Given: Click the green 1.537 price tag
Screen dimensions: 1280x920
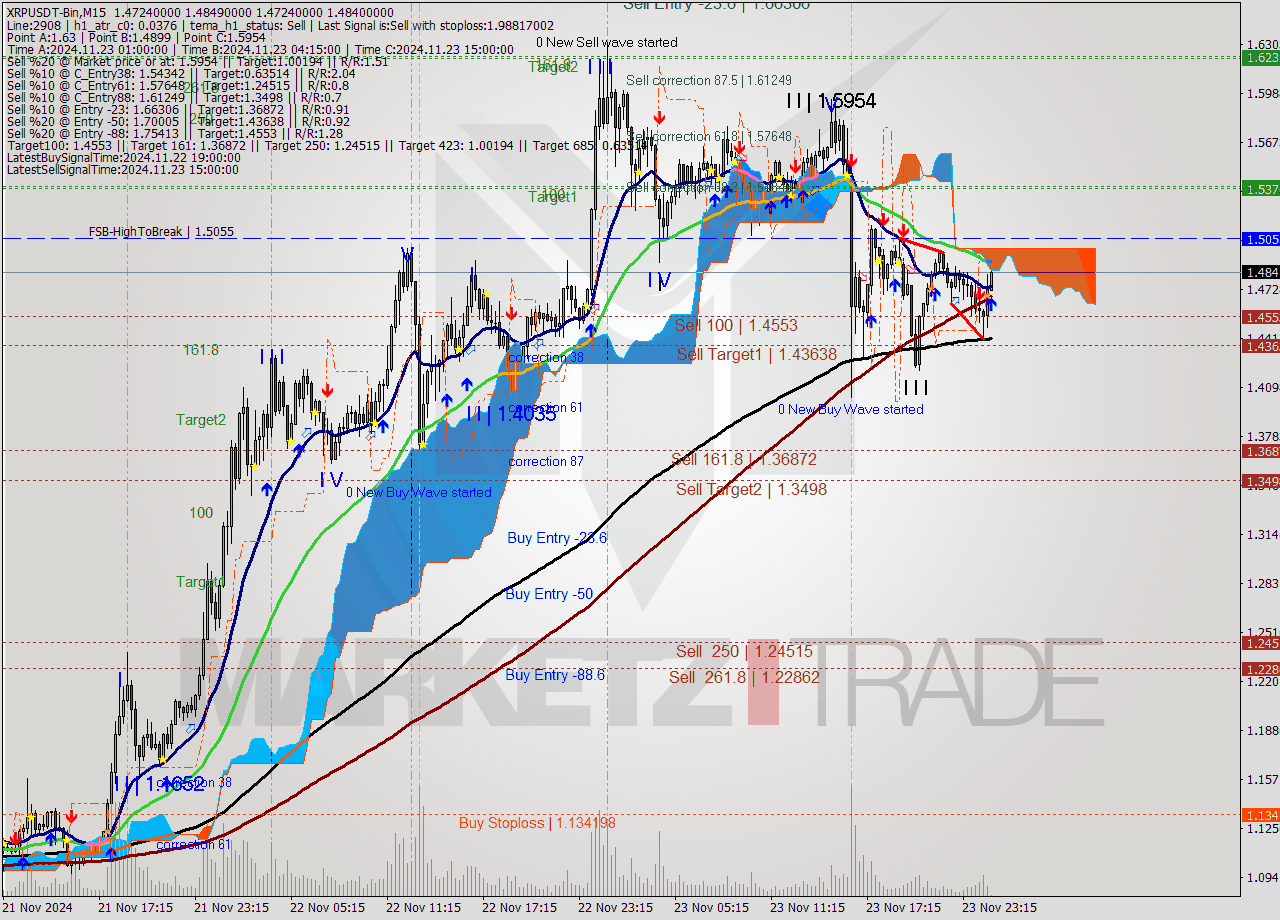Looking at the screenshot, I should pos(1260,188).
